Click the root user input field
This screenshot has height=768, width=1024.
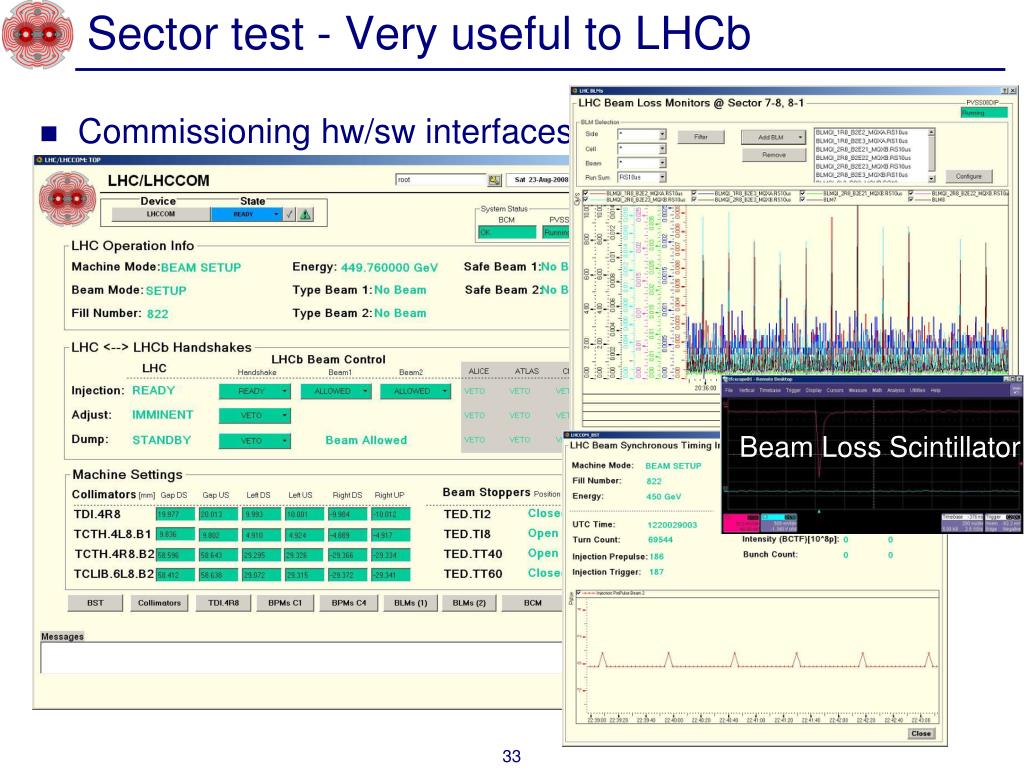point(441,180)
